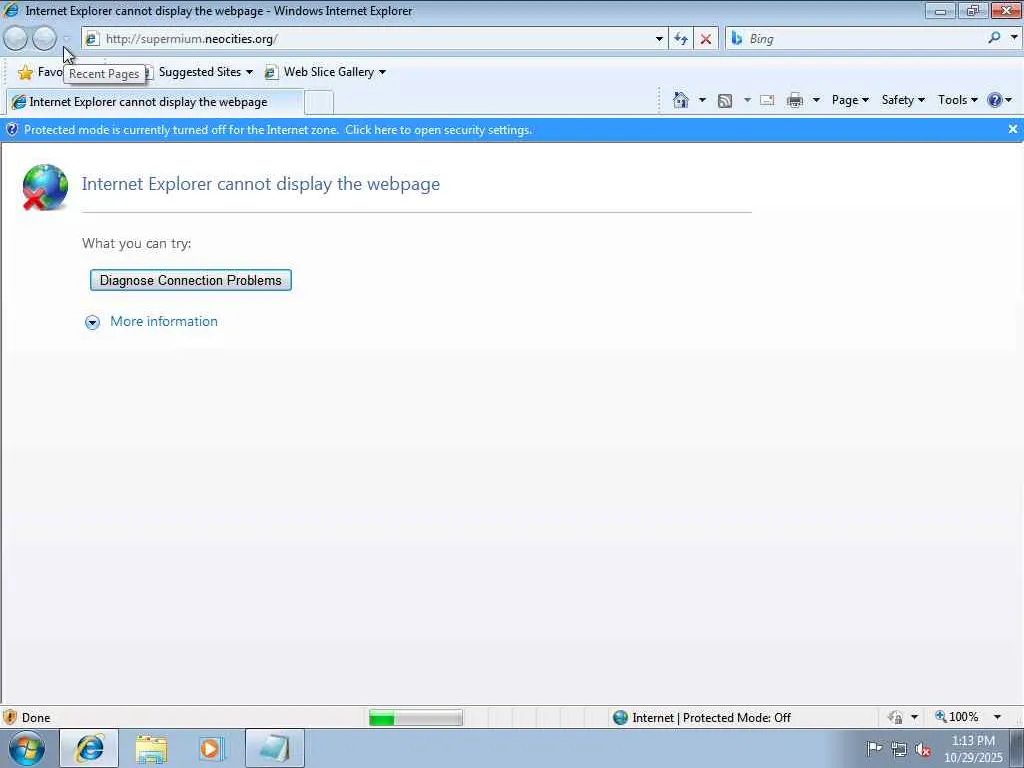Click the globe error icon

coord(45,187)
